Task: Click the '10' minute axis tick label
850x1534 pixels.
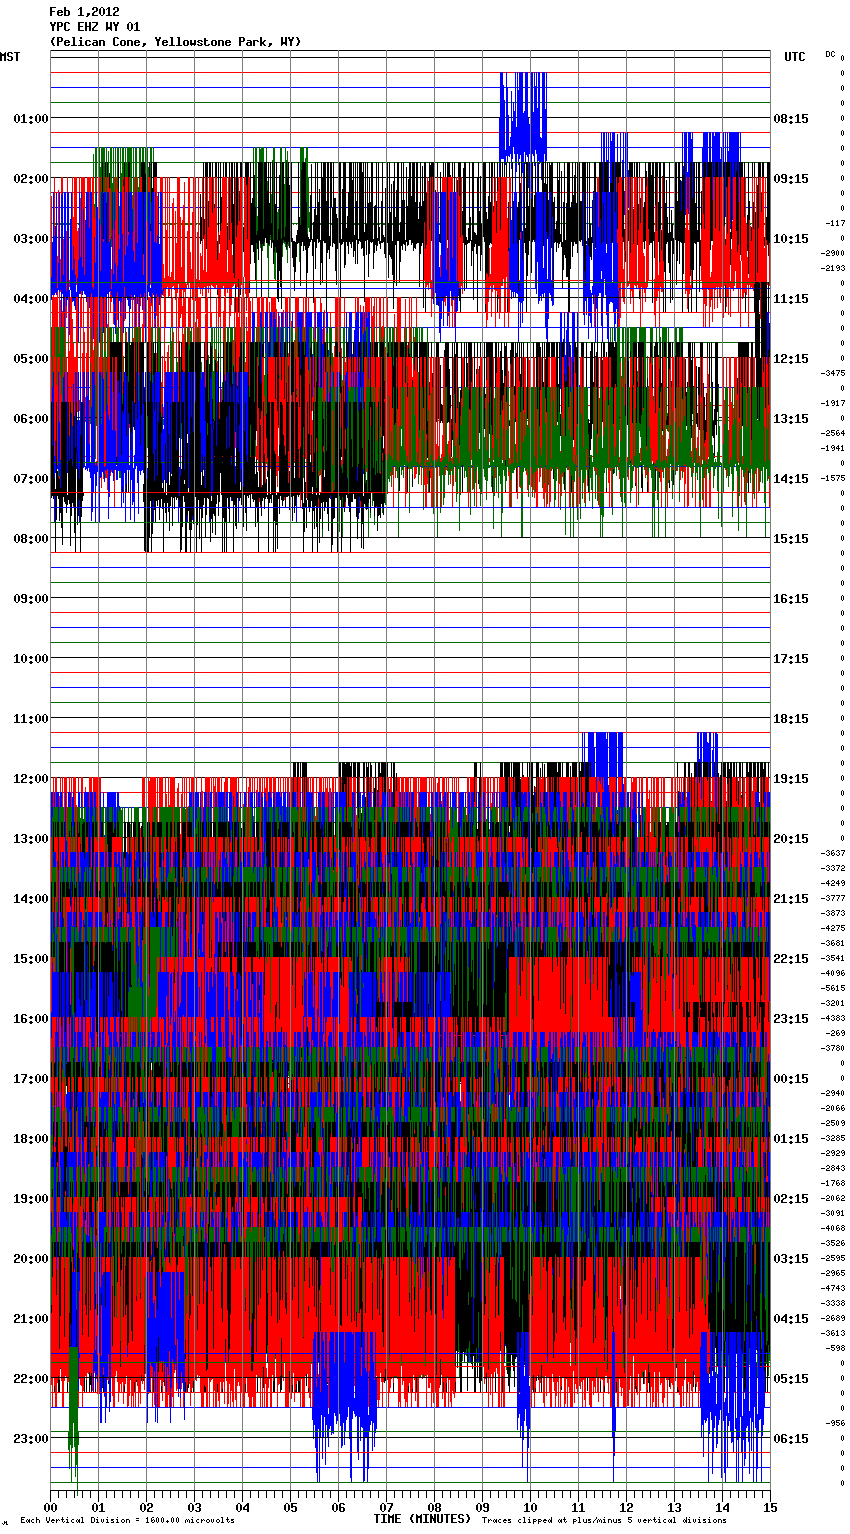Action: click(530, 1506)
